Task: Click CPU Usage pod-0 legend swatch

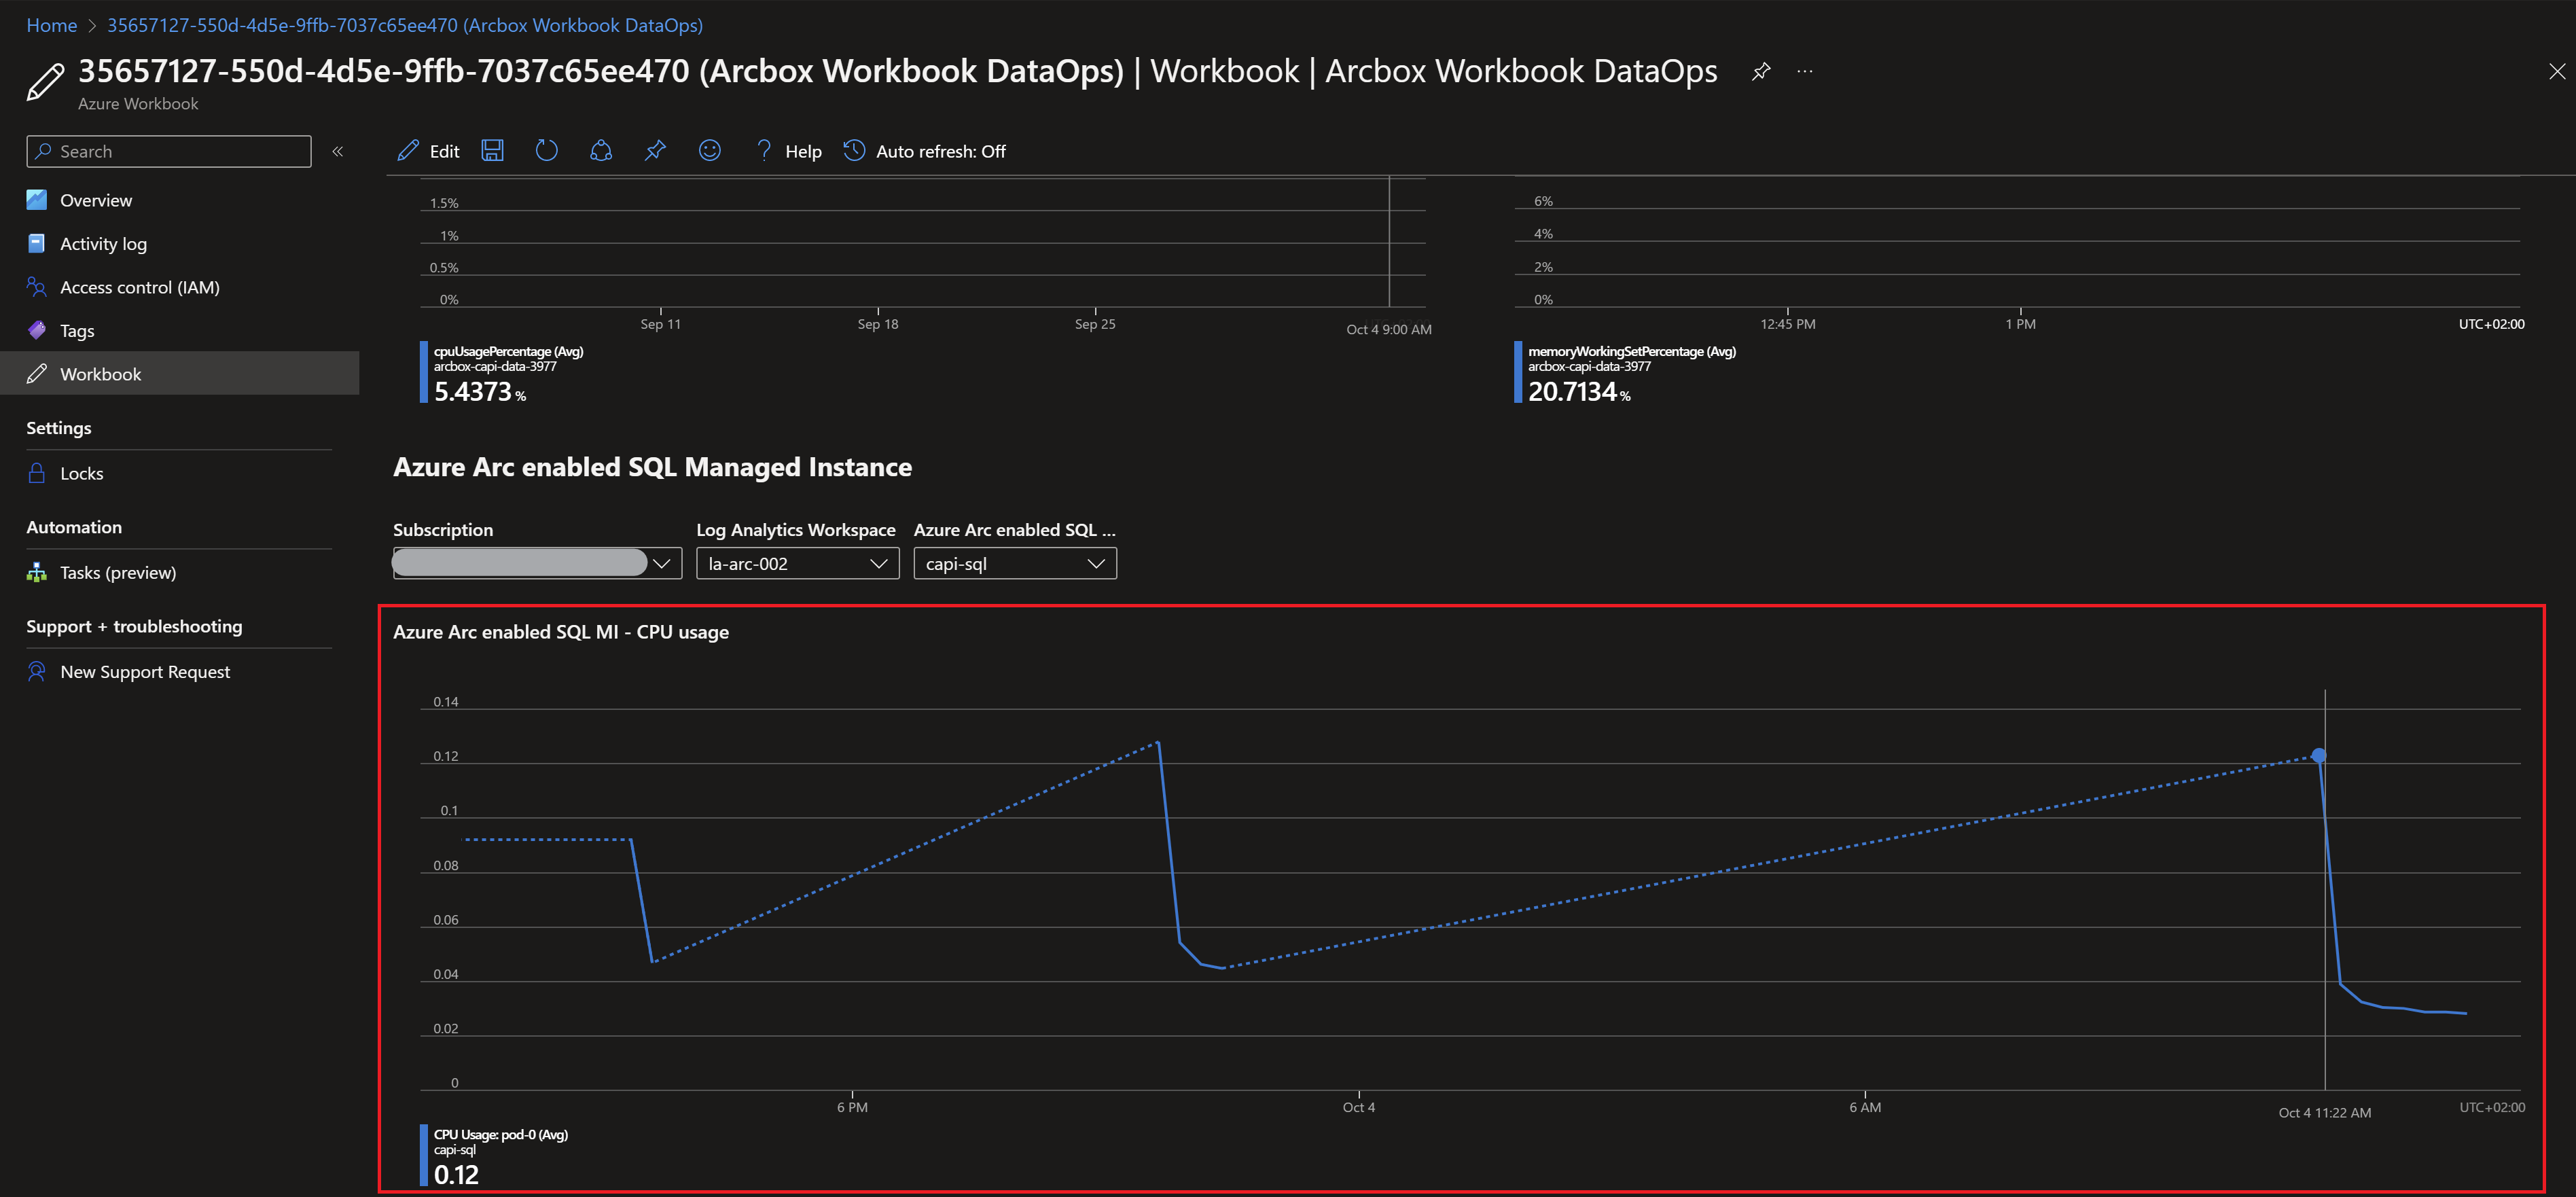Action: point(424,1155)
